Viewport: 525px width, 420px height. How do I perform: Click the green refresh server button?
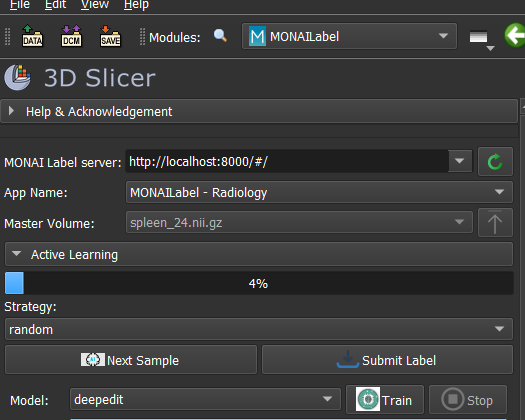click(495, 162)
